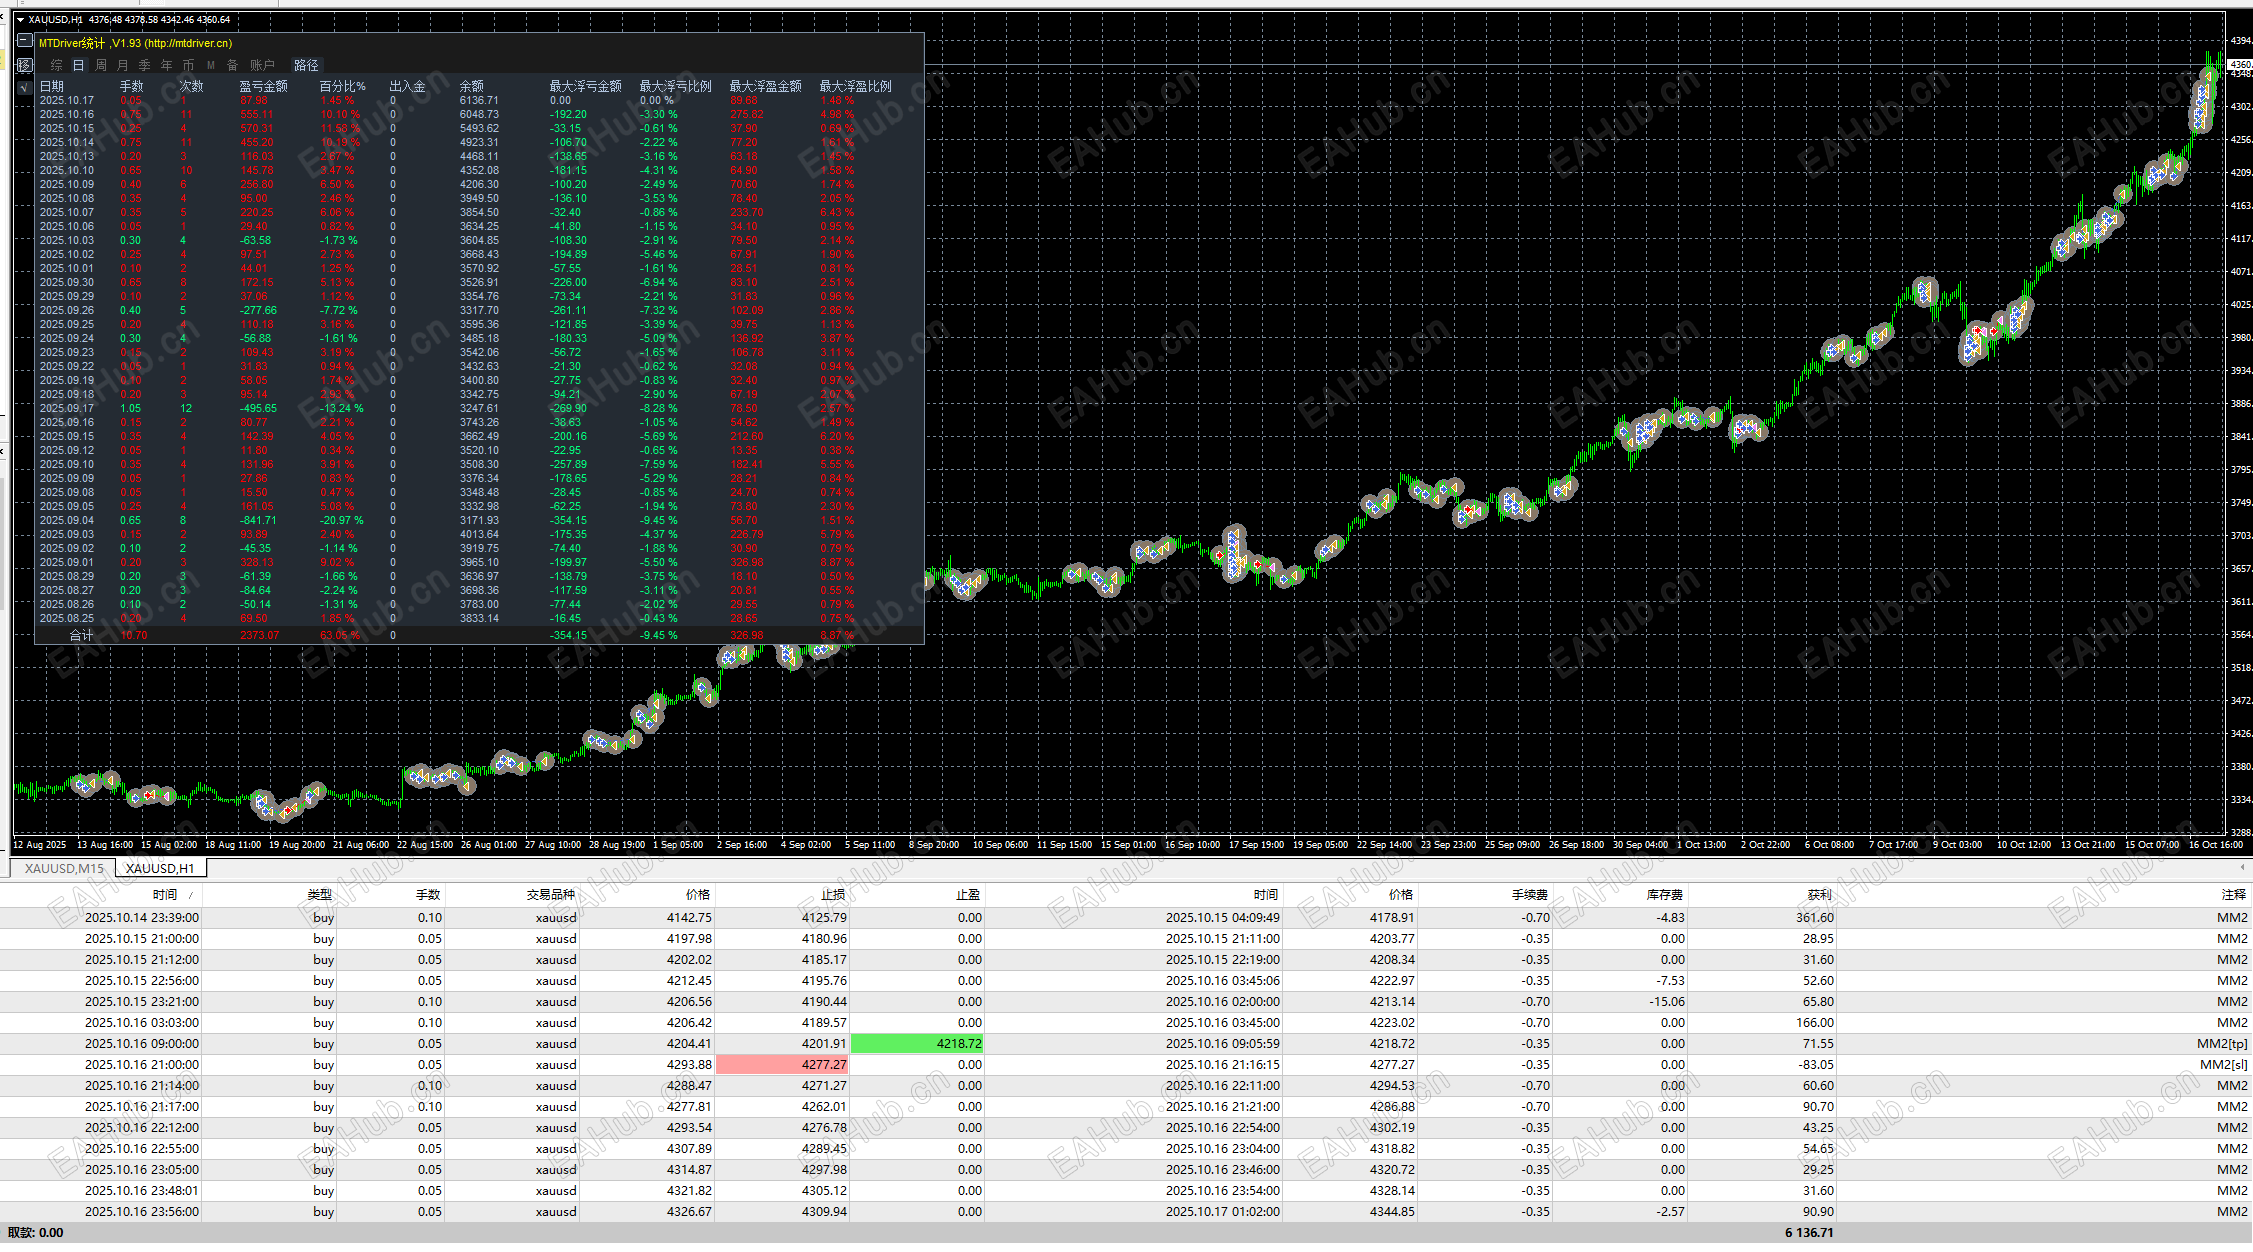Switch to the 周 weekly statistics tab
2253x1252 pixels.
[100, 65]
